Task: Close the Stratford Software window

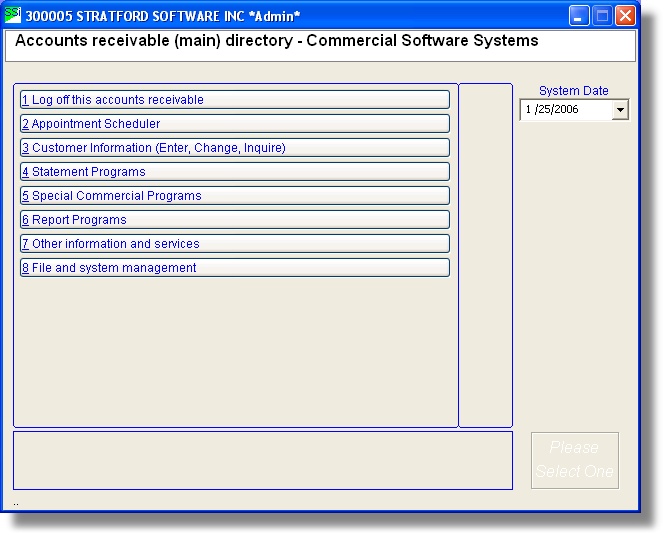Action: tap(626, 16)
